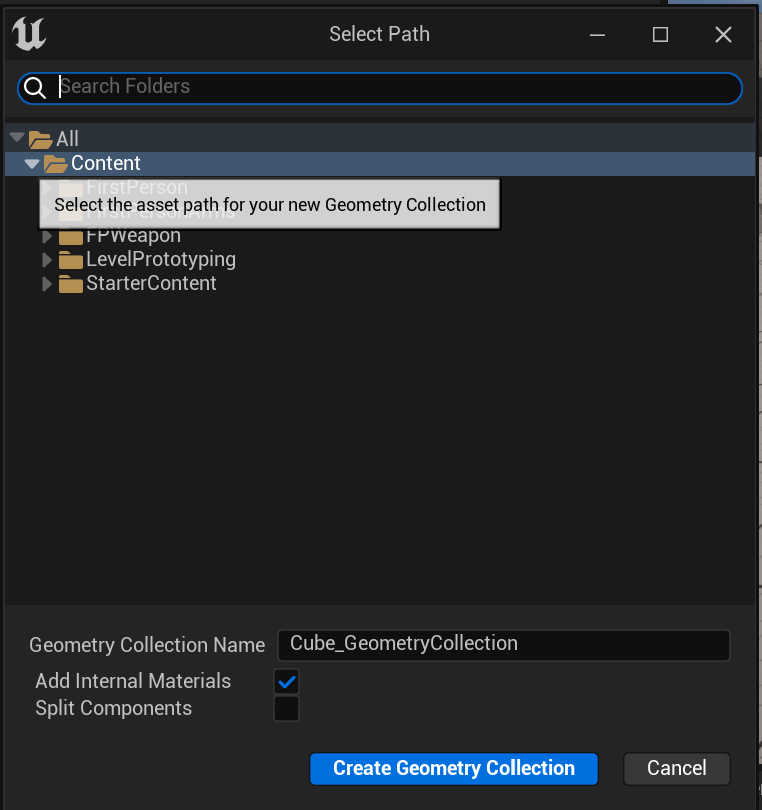Image resolution: width=762 pixels, height=810 pixels.
Task: Click the magnifier icon in the search box
Action: tap(35, 87)
